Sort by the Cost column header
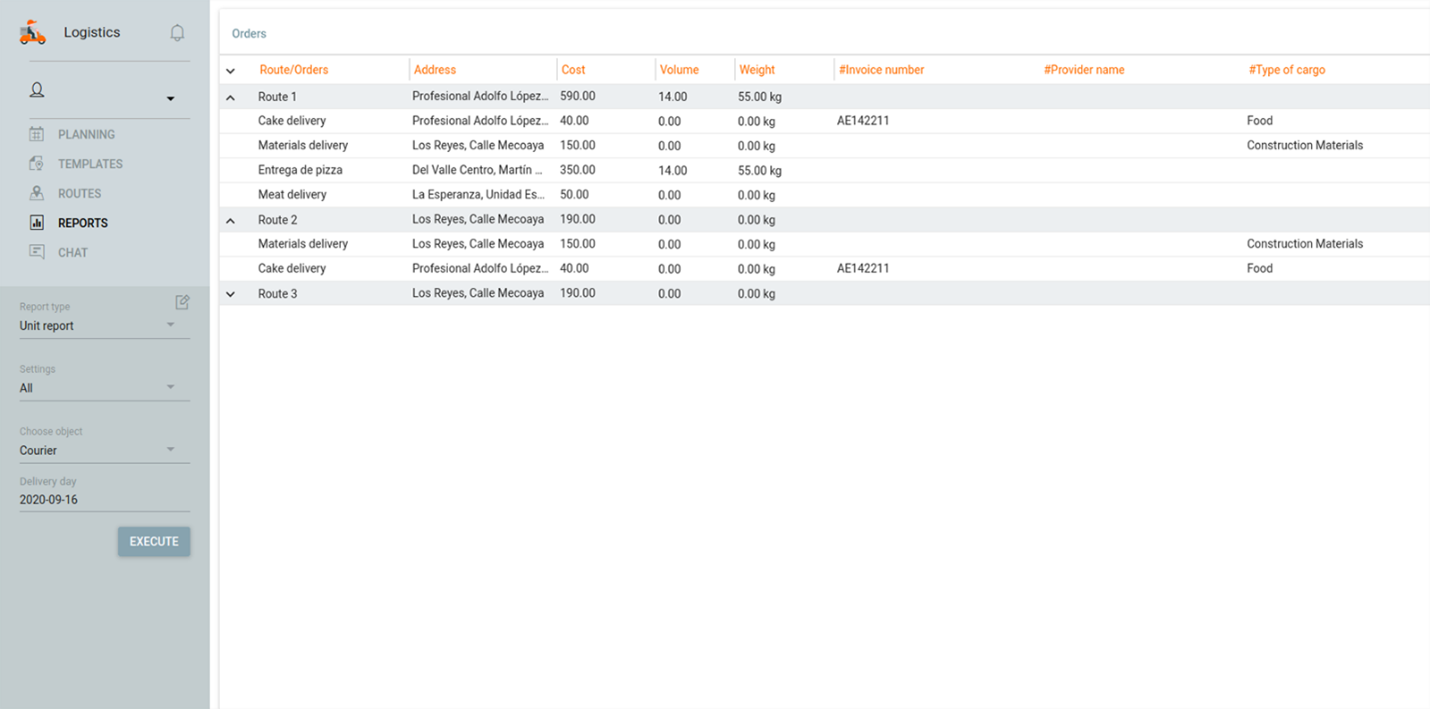Viewport: 1430px width, 709px height. coord(574,70)
